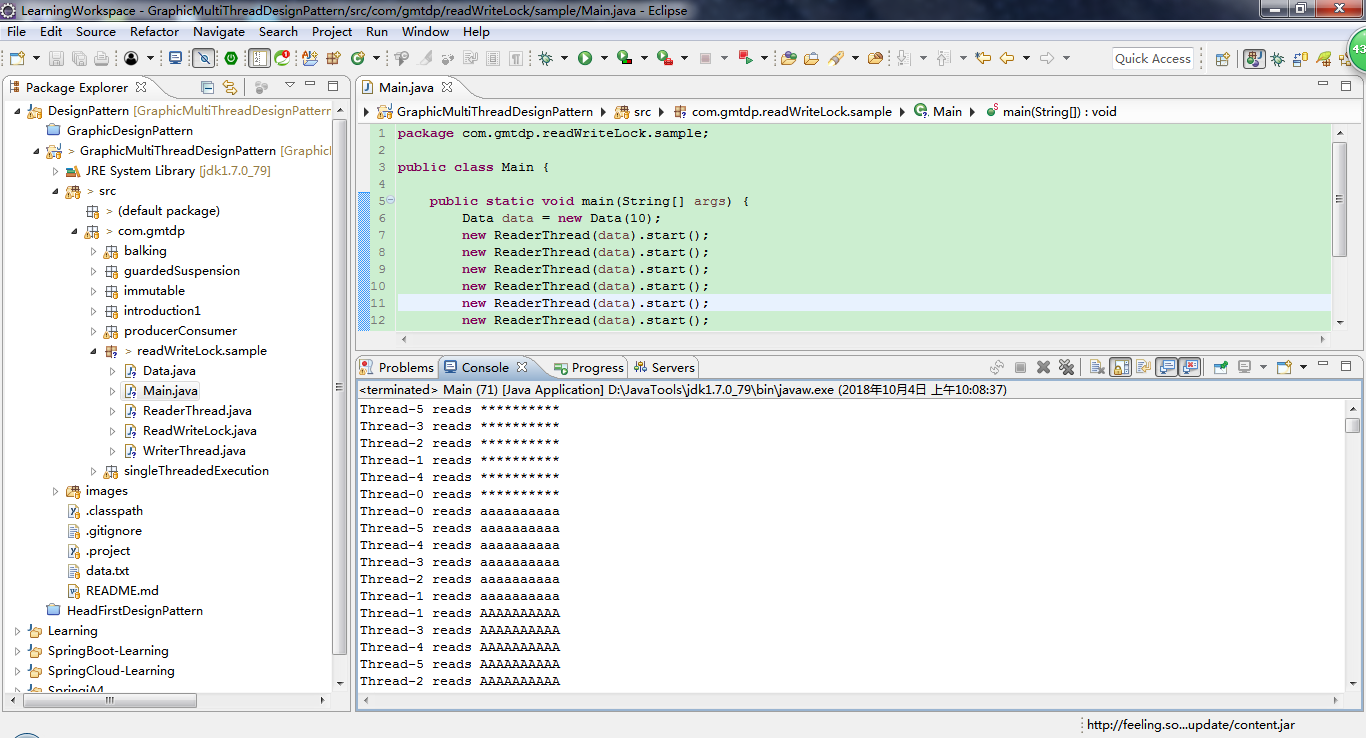Screen dimensions: 1366x738
Task: Switch to the Progress tab
Action: [x=590, y=367]
